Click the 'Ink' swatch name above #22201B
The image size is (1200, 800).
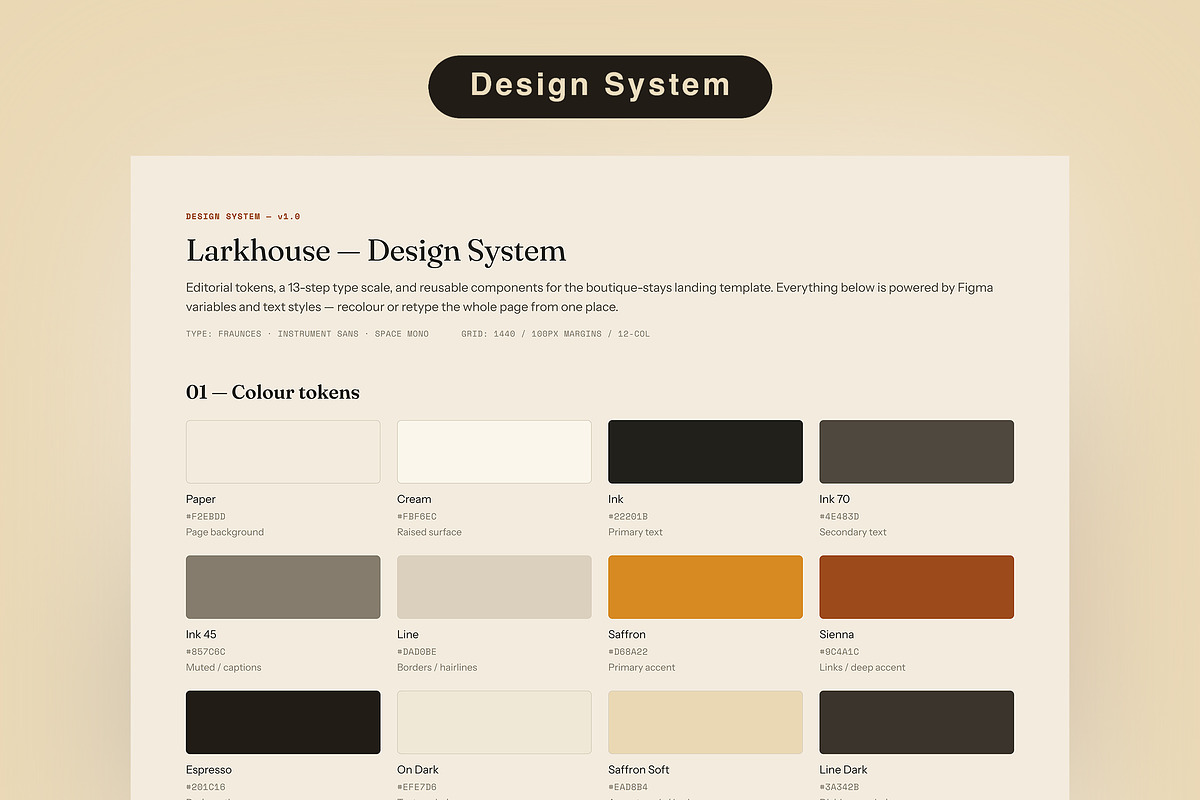616,499
